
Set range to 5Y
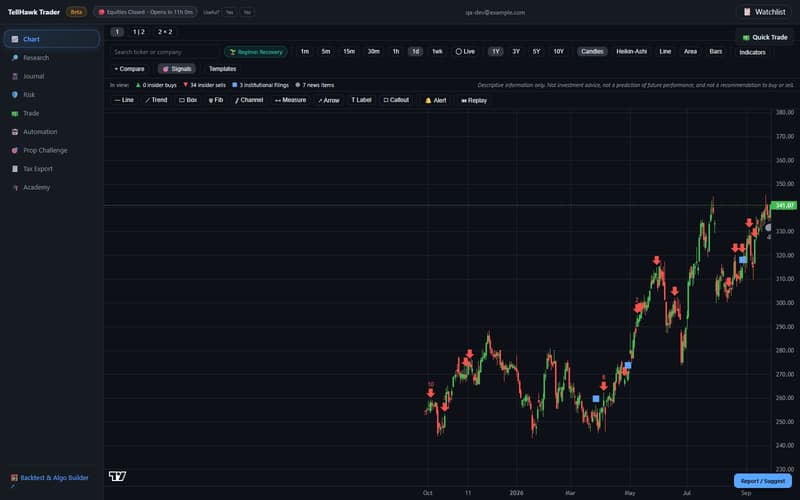[536, 52]
